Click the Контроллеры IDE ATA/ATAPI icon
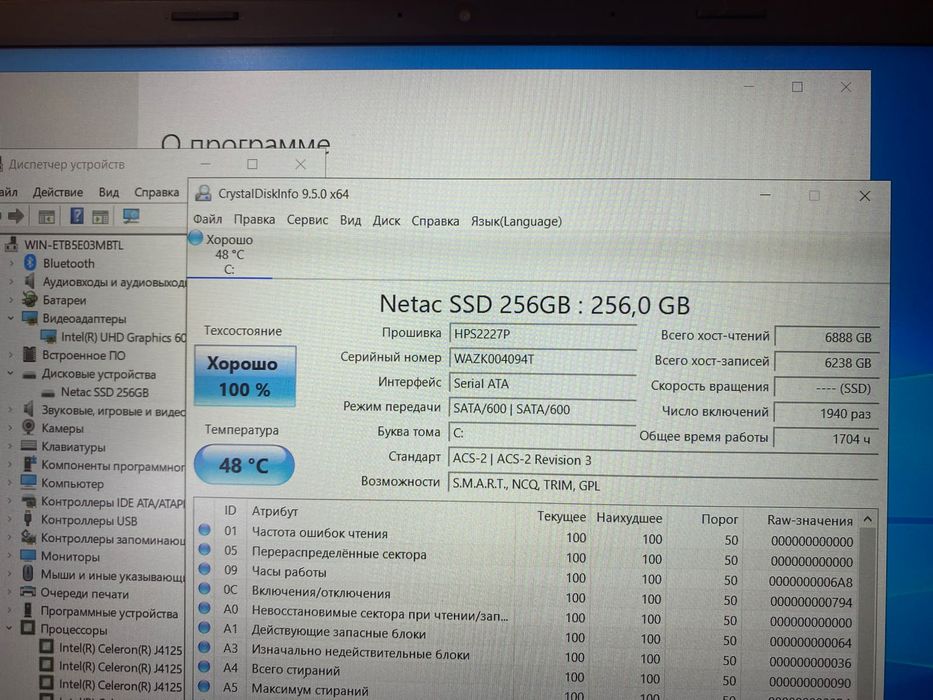 click(x=29, y=501)
